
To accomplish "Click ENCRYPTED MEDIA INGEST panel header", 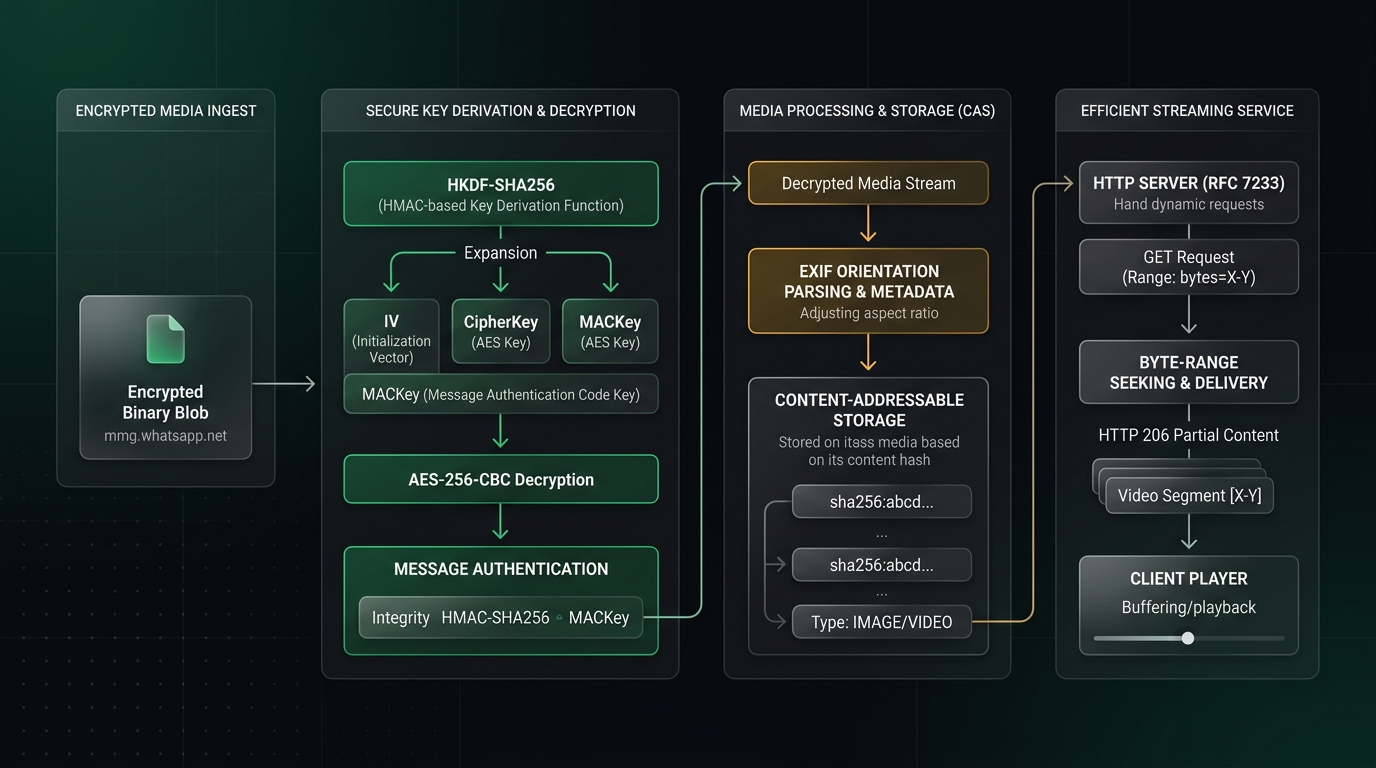I will tap(166, 111).
